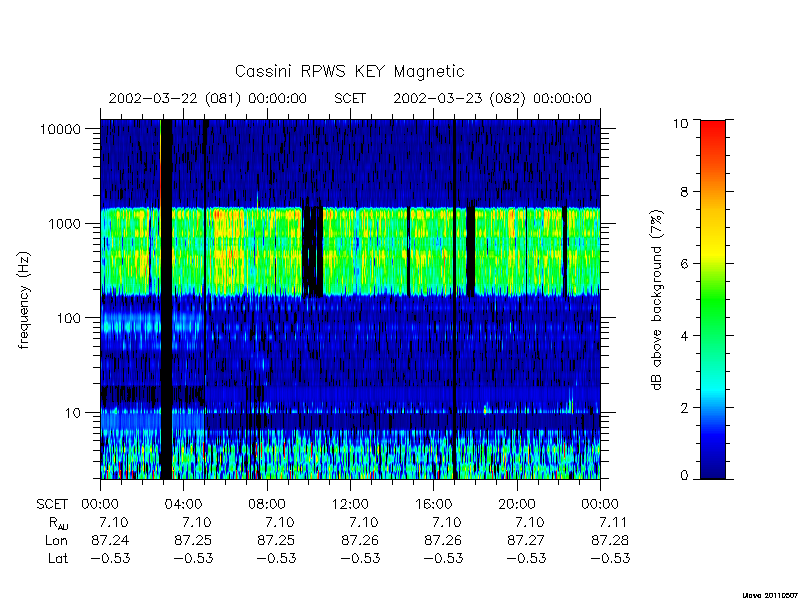Click the longitude value "87.24"
This screenshot has height=600, width=800.
[110, 540]
